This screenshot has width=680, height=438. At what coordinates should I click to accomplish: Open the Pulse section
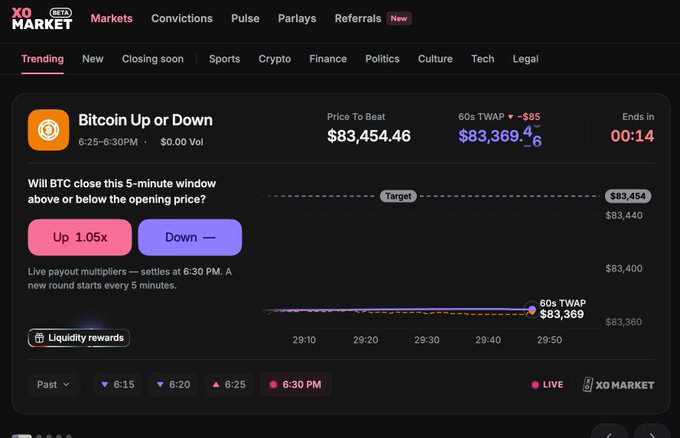pyautogui.click(x=245, y=18)
